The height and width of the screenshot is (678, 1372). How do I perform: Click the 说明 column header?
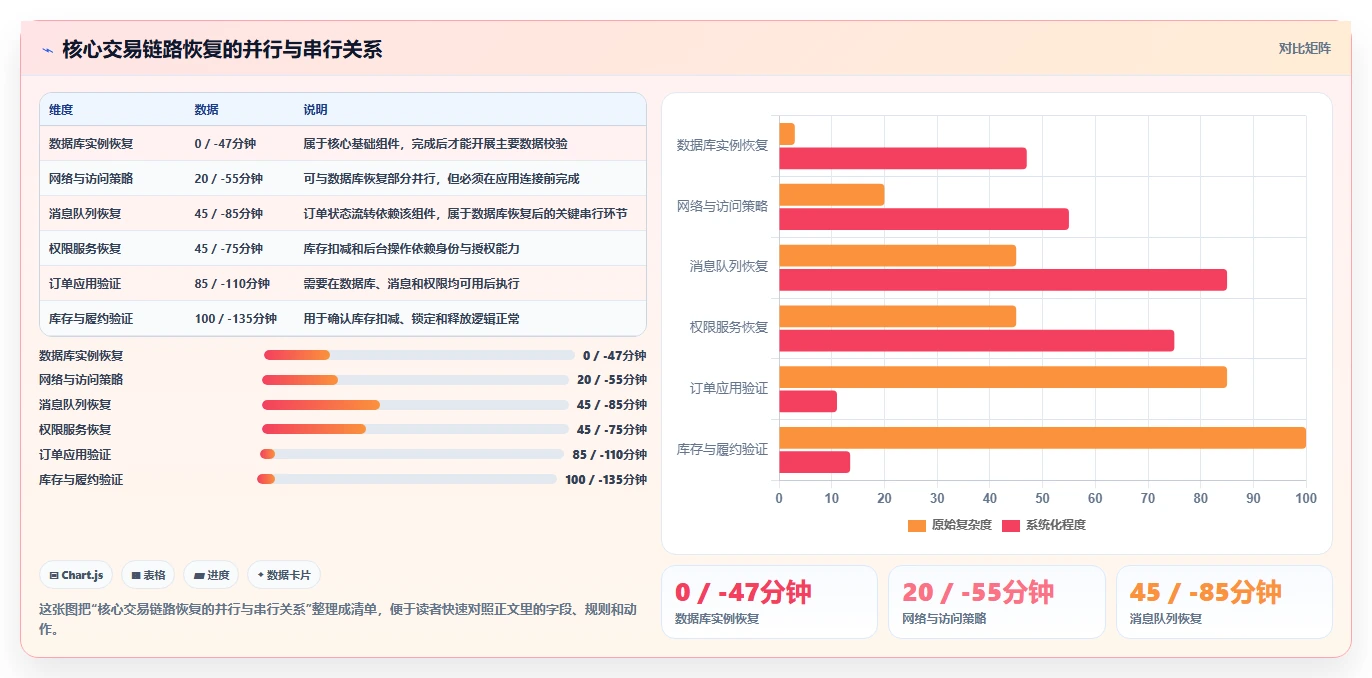(x=316, y=110)
